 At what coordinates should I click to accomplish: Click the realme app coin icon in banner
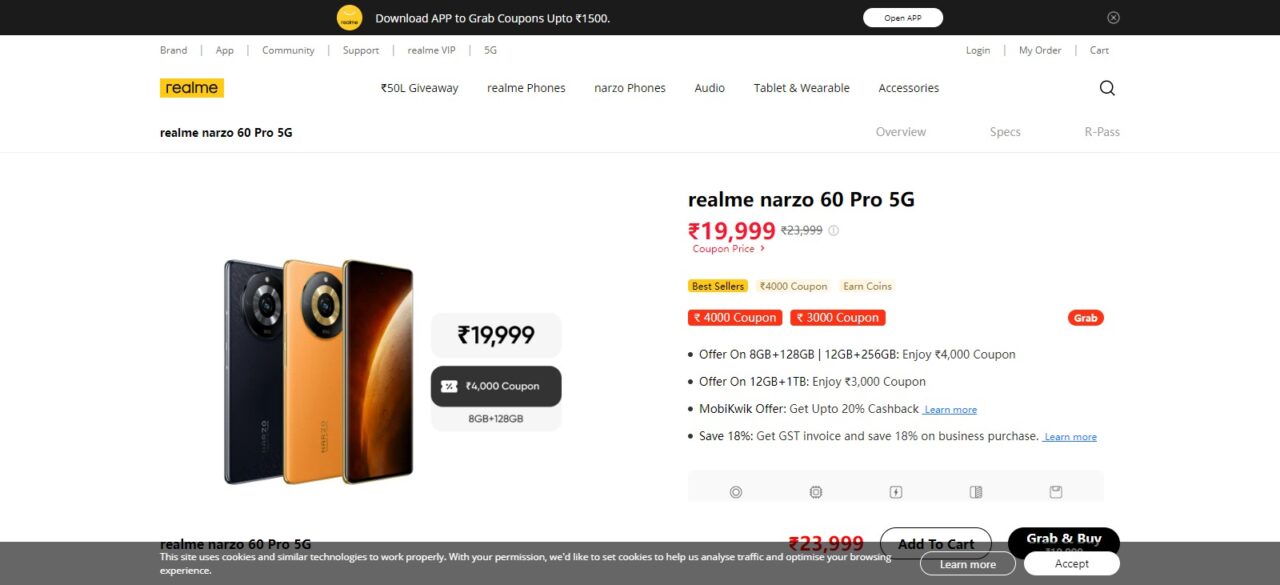tap(349, 17)
